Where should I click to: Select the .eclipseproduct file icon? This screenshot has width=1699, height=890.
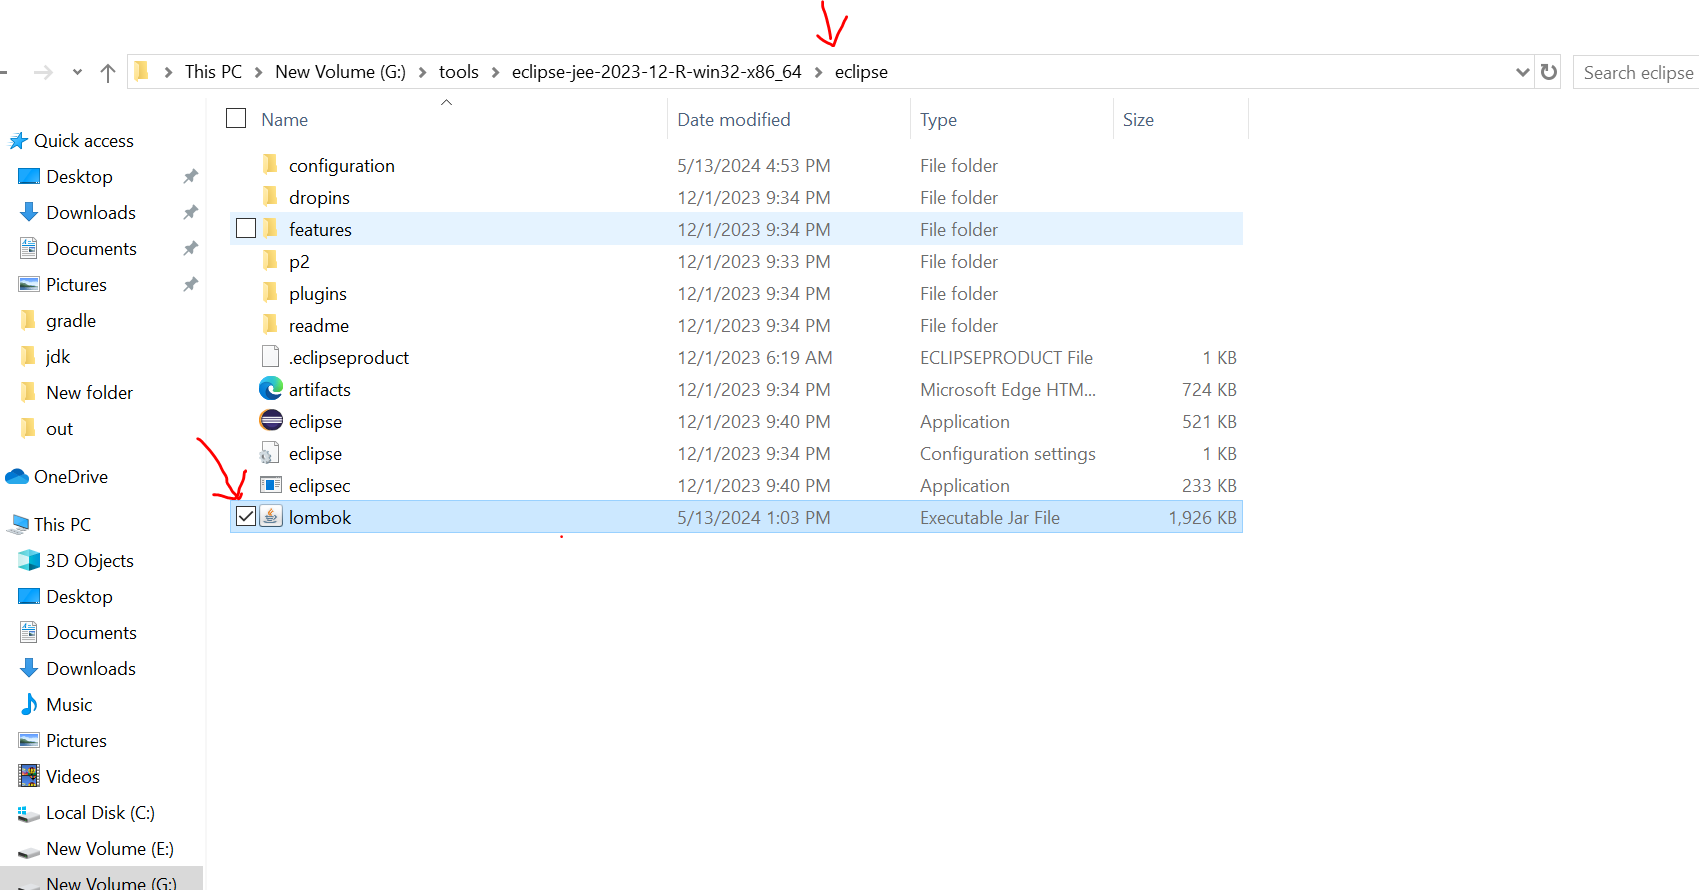pos(270,357)
